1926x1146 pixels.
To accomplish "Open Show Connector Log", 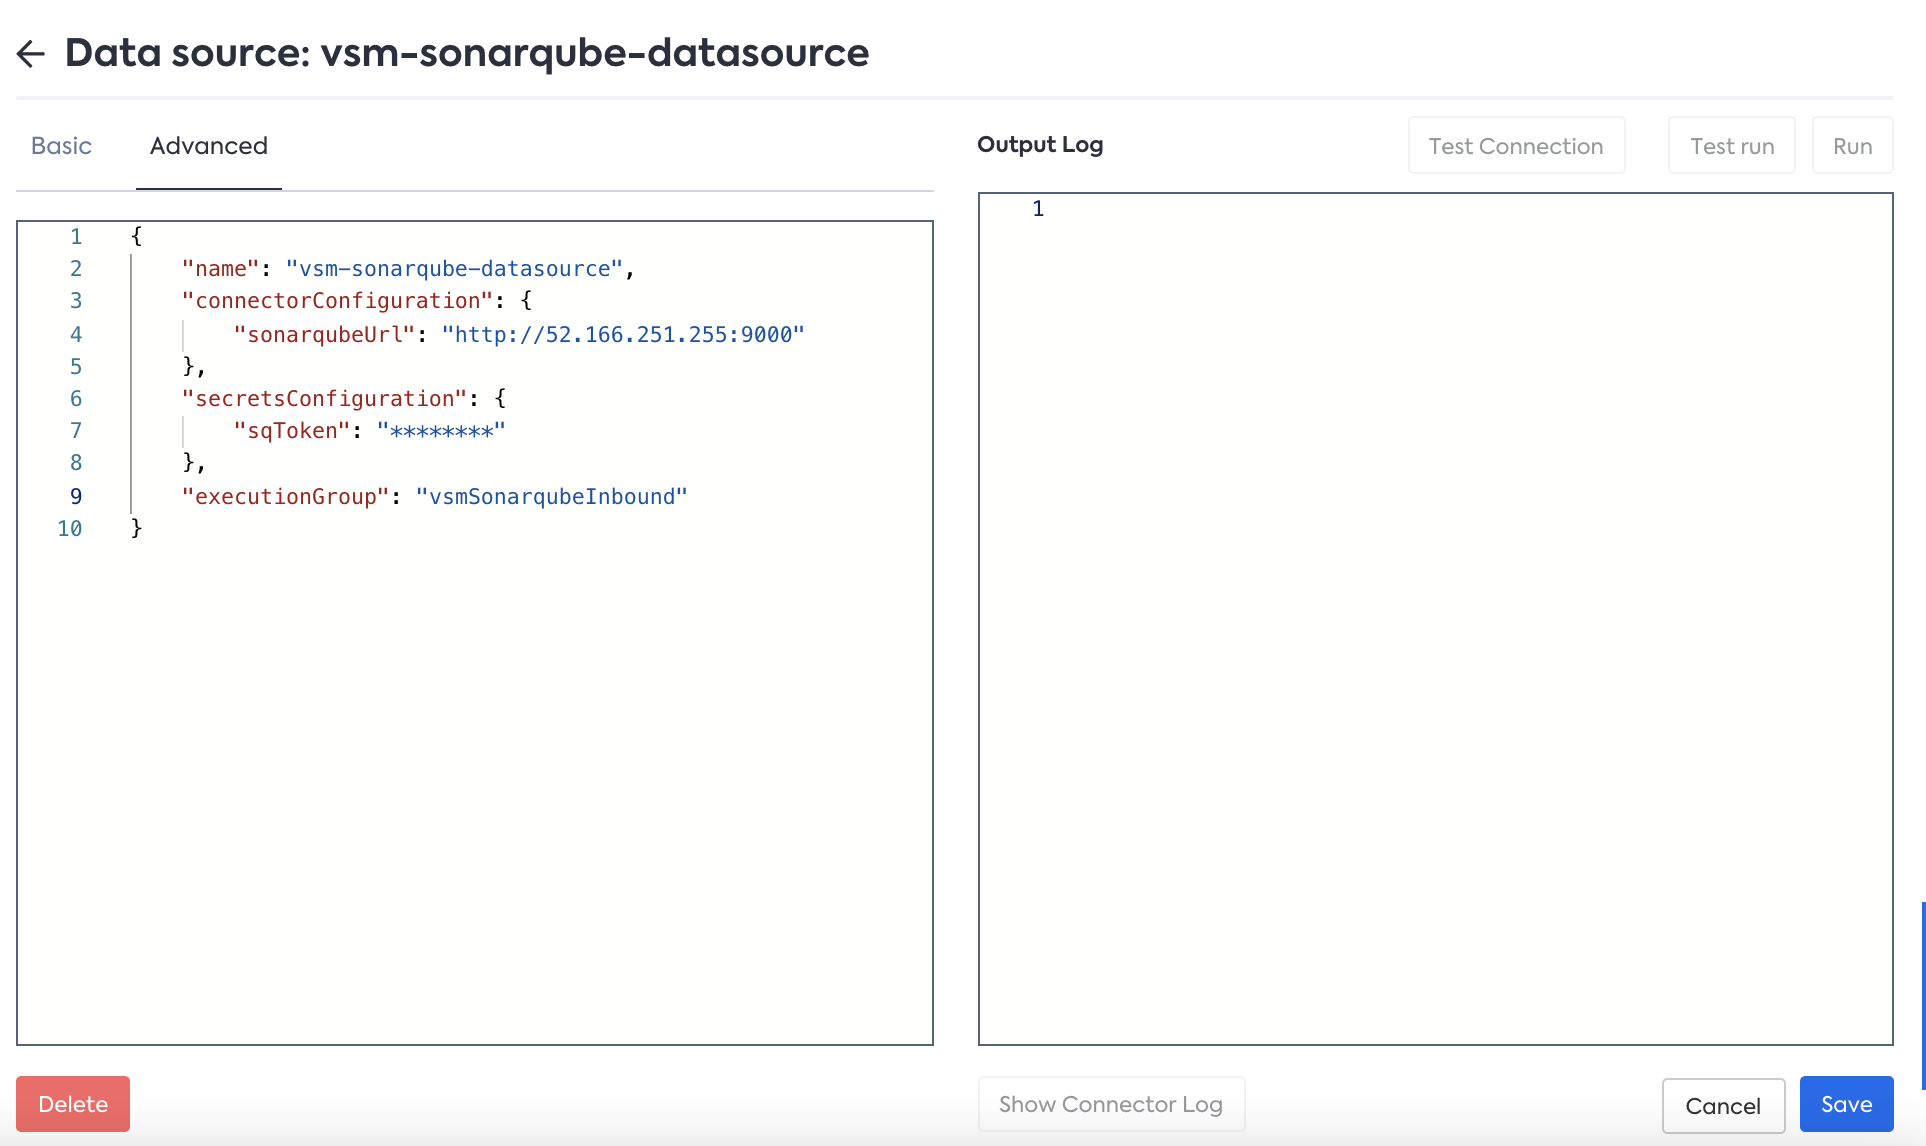I will coord(1111,1104).
